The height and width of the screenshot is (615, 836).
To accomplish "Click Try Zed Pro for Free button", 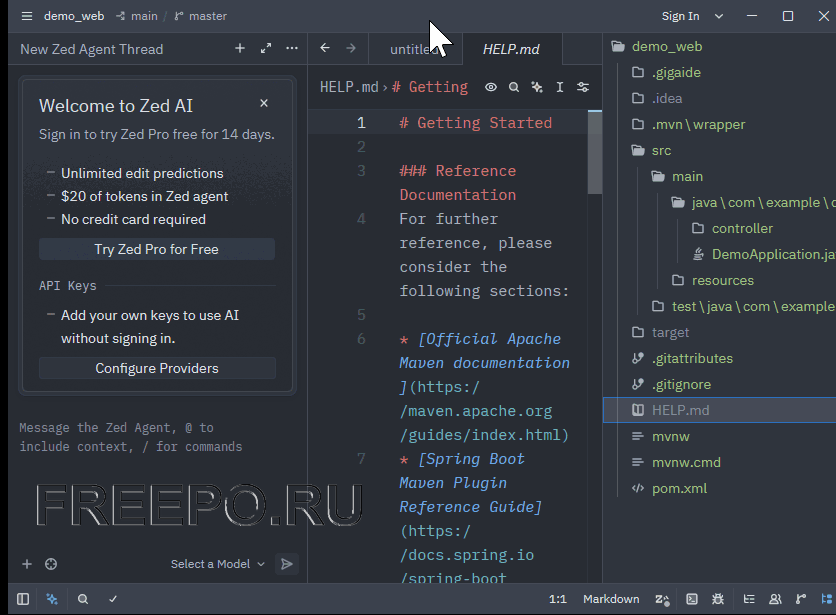I will click(157, 249).
